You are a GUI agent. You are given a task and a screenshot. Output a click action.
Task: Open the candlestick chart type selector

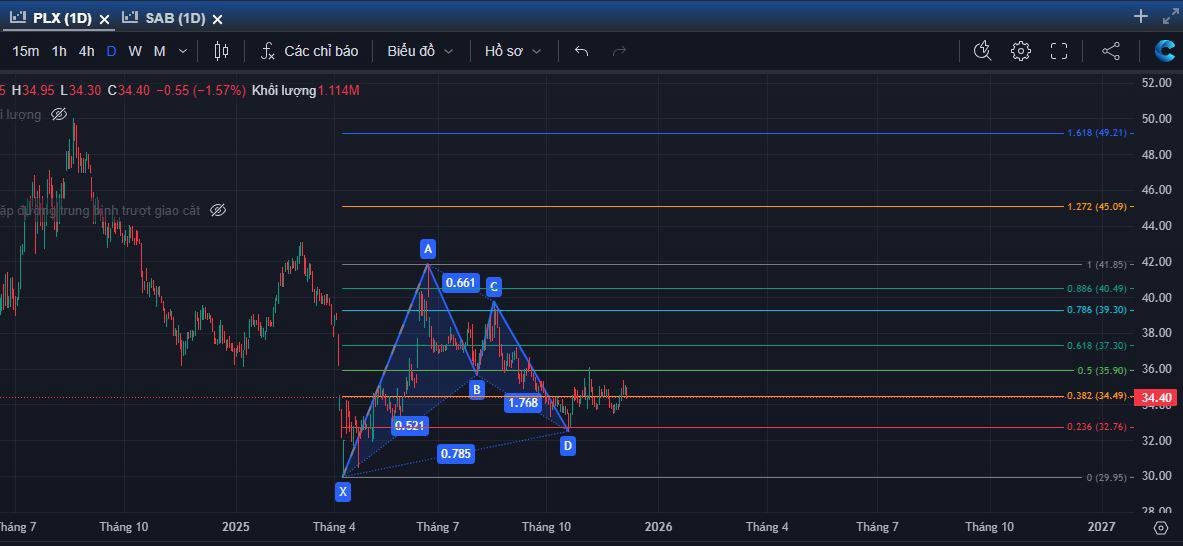click(x=221, y=51)
